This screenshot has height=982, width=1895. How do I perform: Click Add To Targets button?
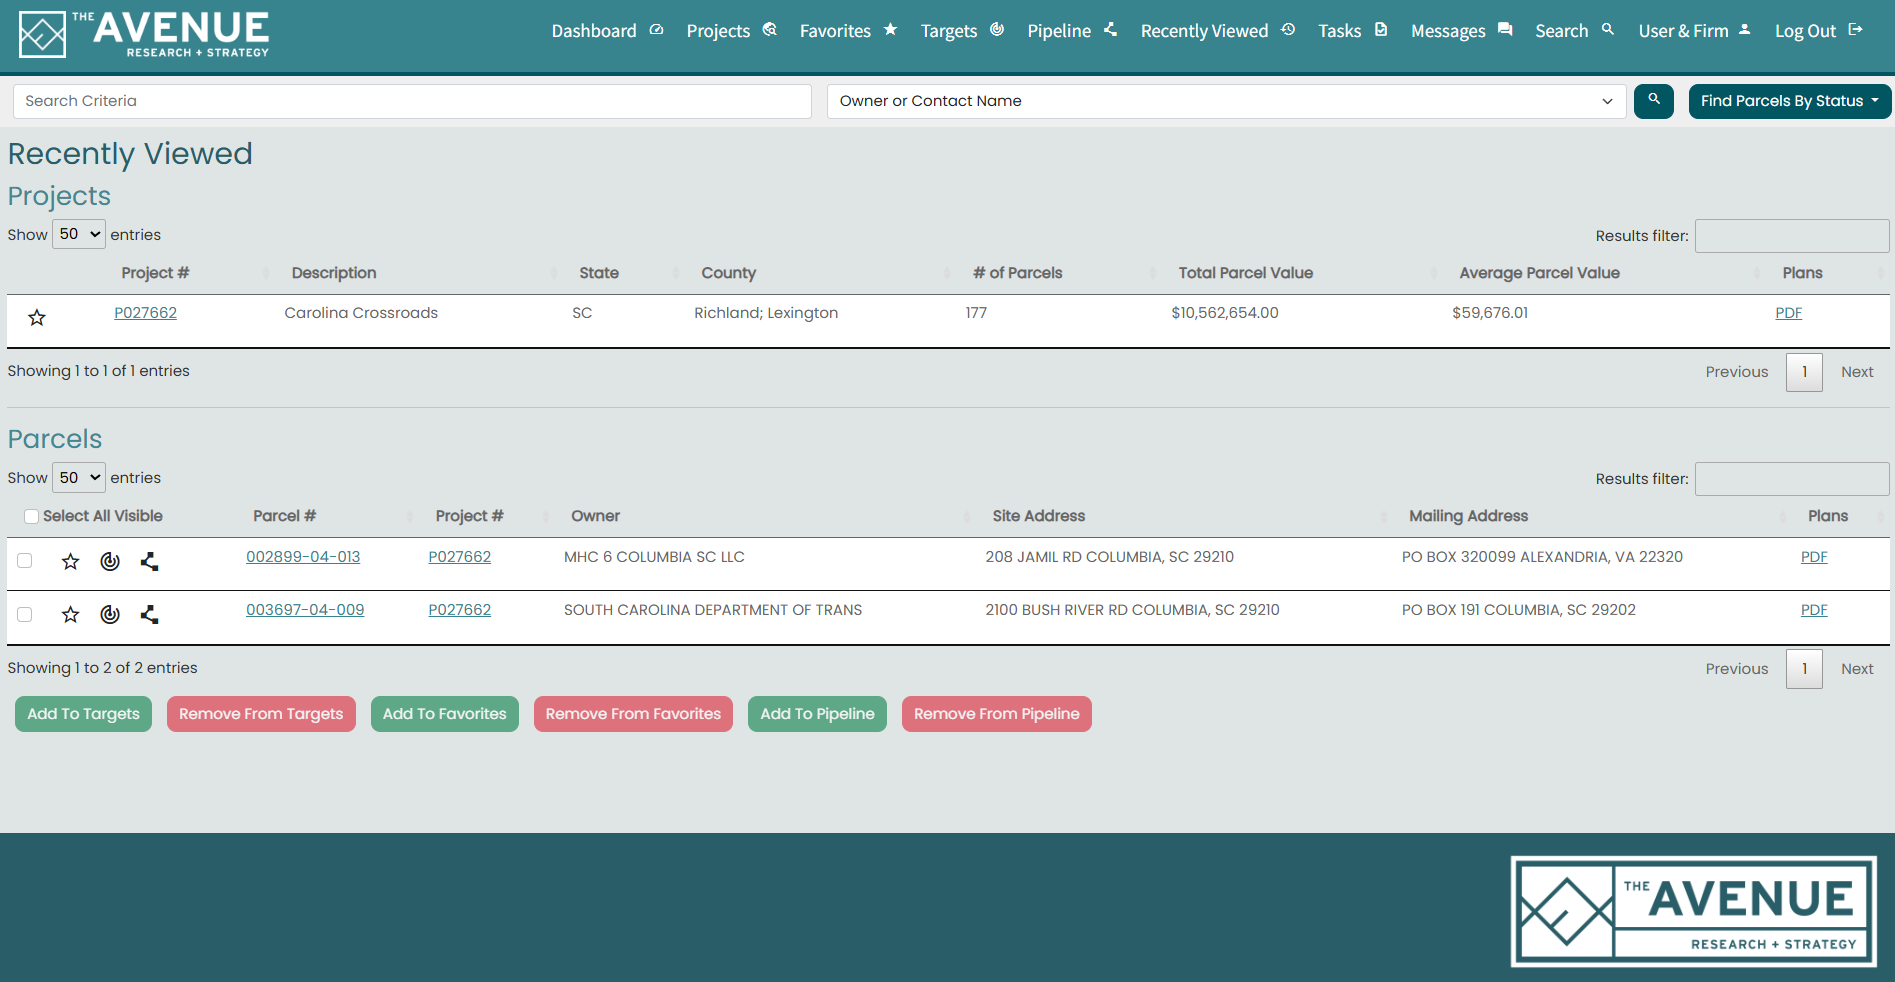[83, 714]
